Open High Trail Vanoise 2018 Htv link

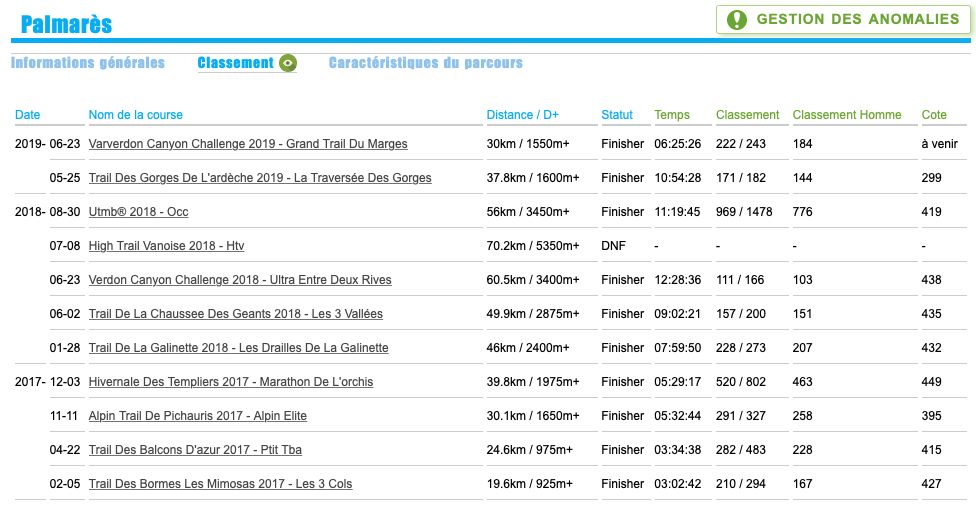tap(166, 246)
